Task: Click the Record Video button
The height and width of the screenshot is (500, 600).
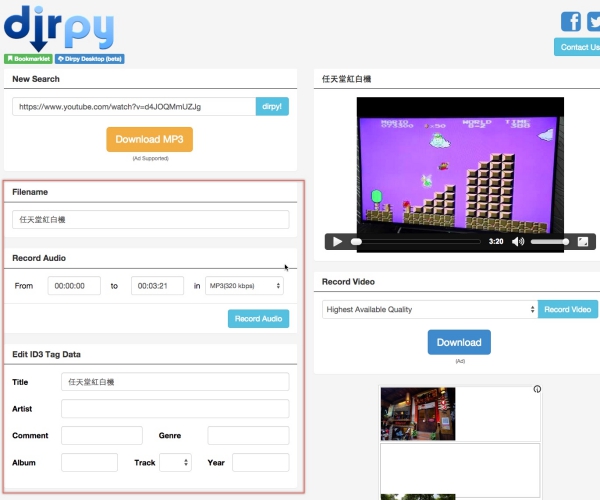Action: 567,309
